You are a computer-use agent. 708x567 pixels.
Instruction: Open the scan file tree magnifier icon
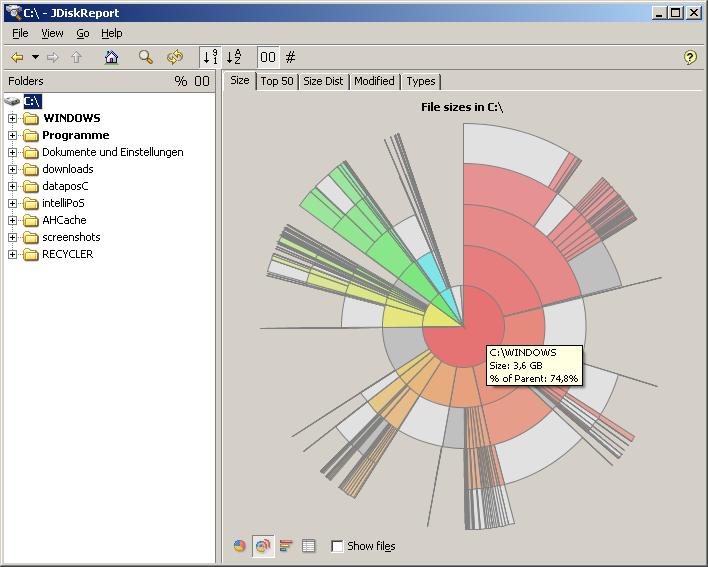[x=145, y=57]
